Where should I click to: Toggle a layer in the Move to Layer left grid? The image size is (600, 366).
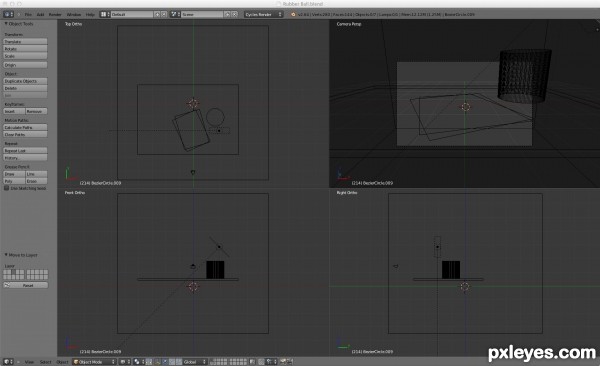(14, 274)
